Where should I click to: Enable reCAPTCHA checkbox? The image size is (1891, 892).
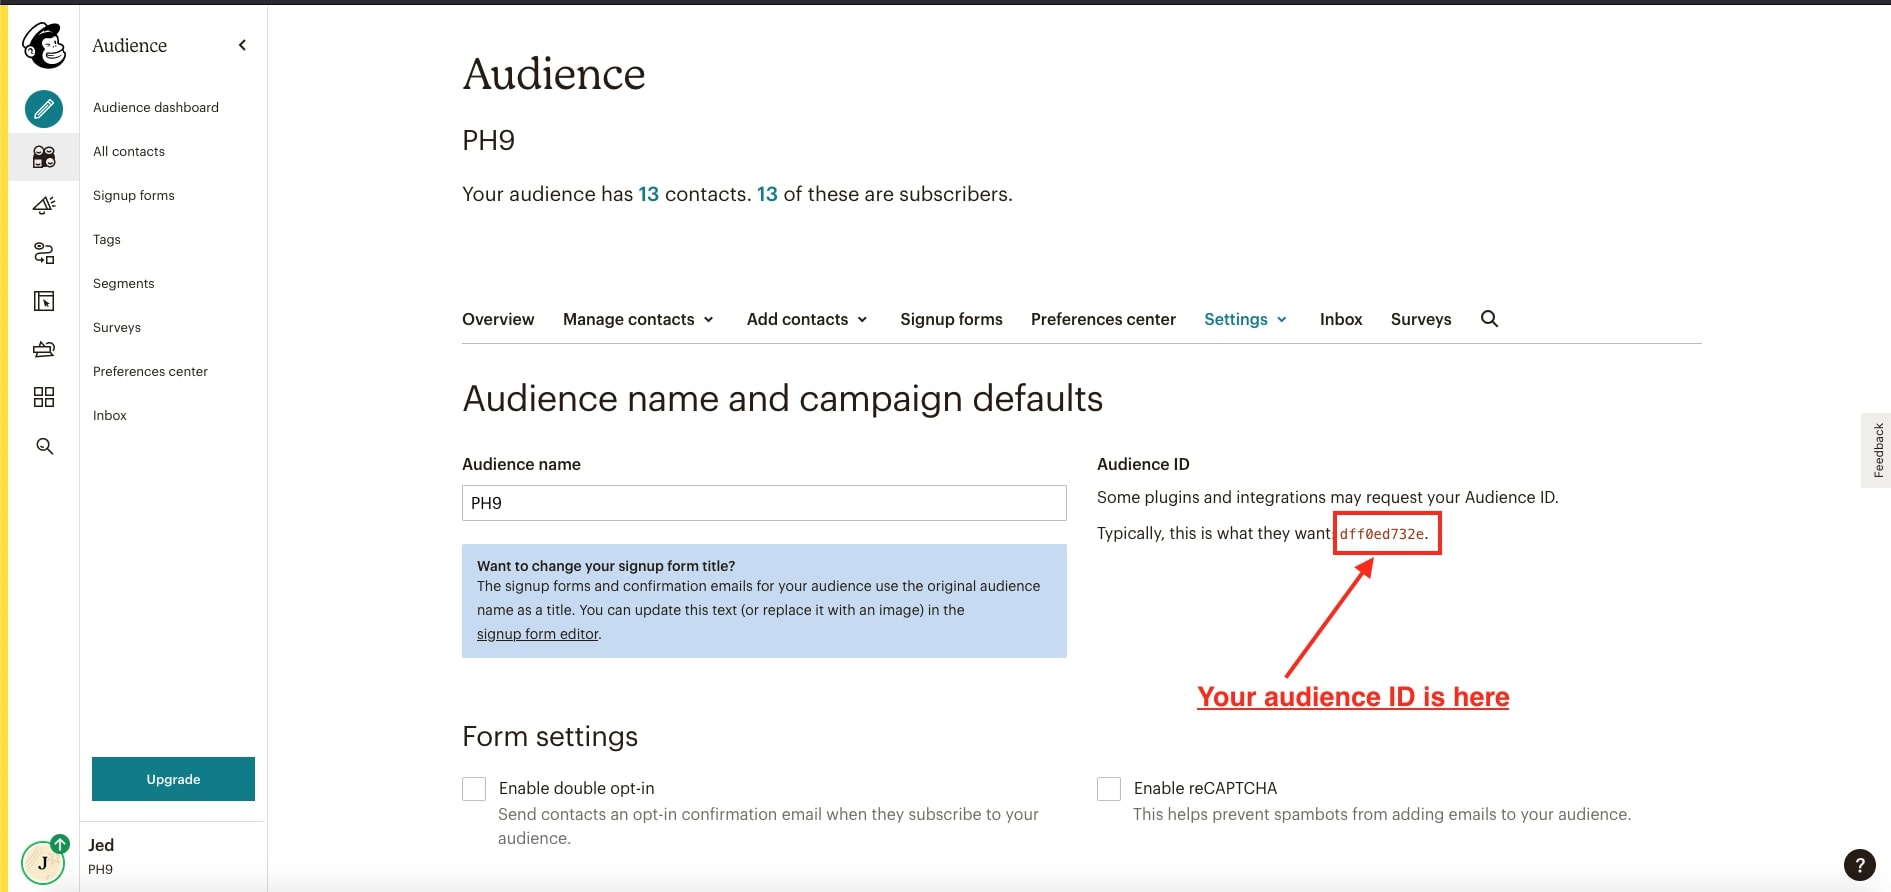(x=1109, y=789)
